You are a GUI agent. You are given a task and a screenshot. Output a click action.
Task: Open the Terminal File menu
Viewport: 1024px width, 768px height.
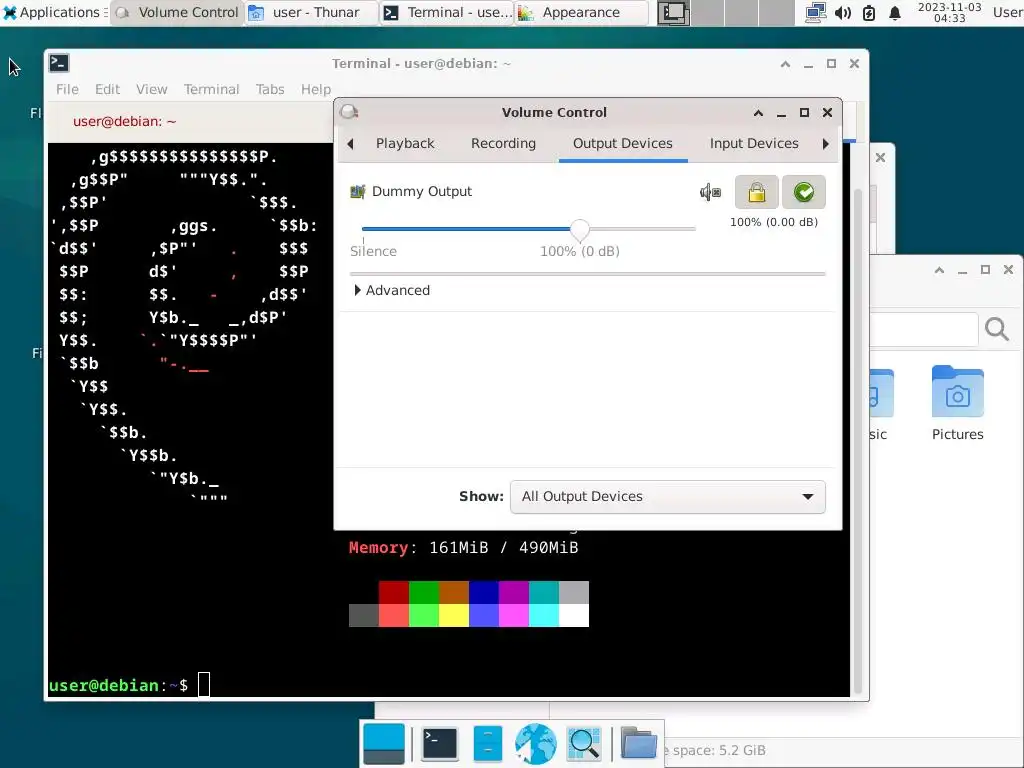click(67, 89)
